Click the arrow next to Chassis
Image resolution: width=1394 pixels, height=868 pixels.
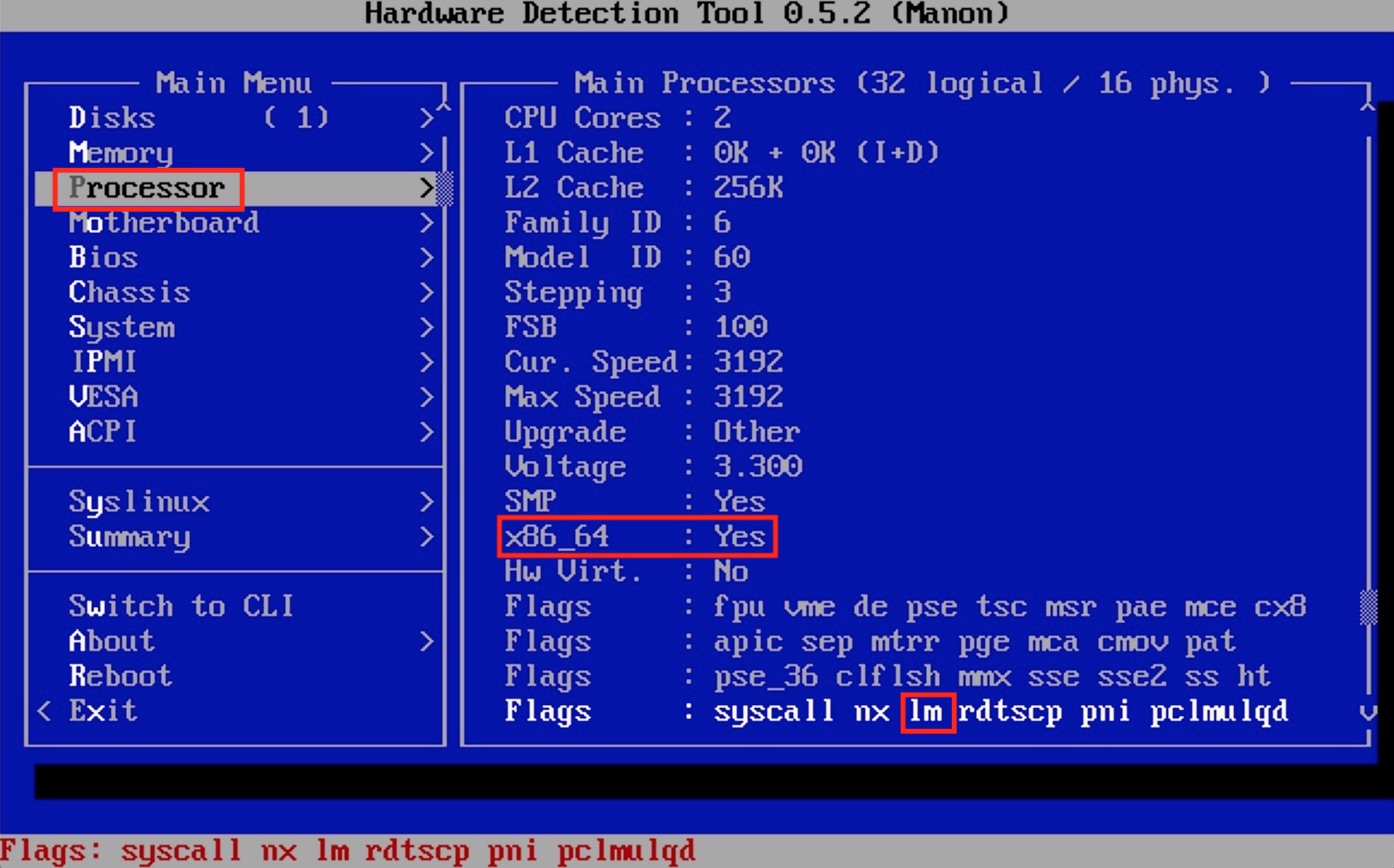click(x=427, y=293)
